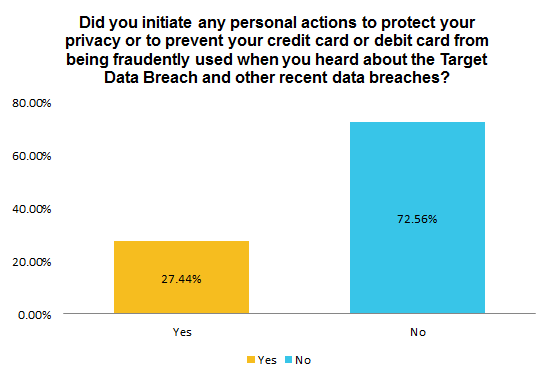Click the blue No bar
The width and height of the screenshot is (554, 382).
(x=417, y=218)
